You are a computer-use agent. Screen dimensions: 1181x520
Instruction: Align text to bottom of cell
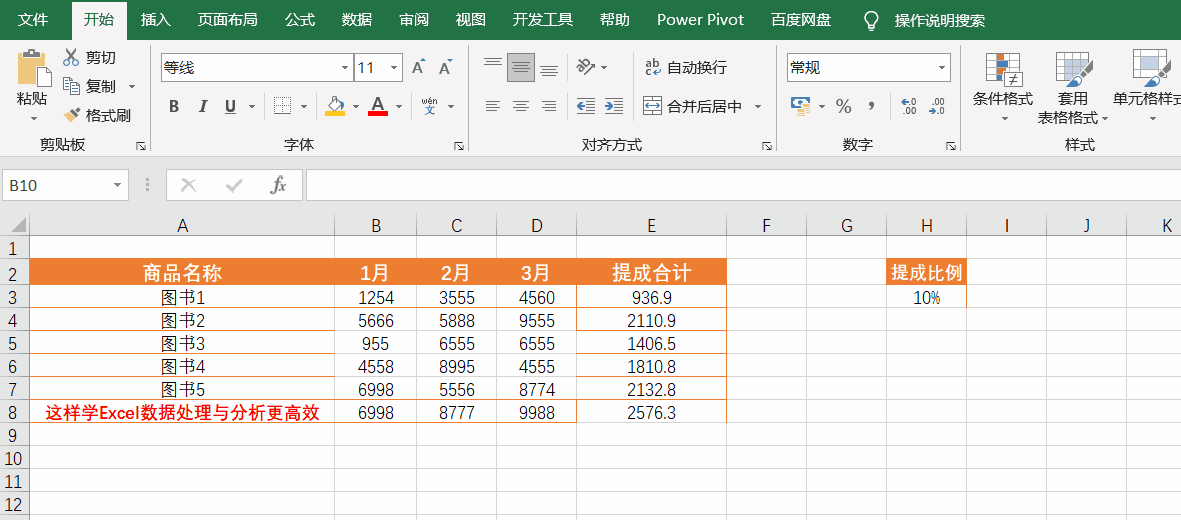549,68
